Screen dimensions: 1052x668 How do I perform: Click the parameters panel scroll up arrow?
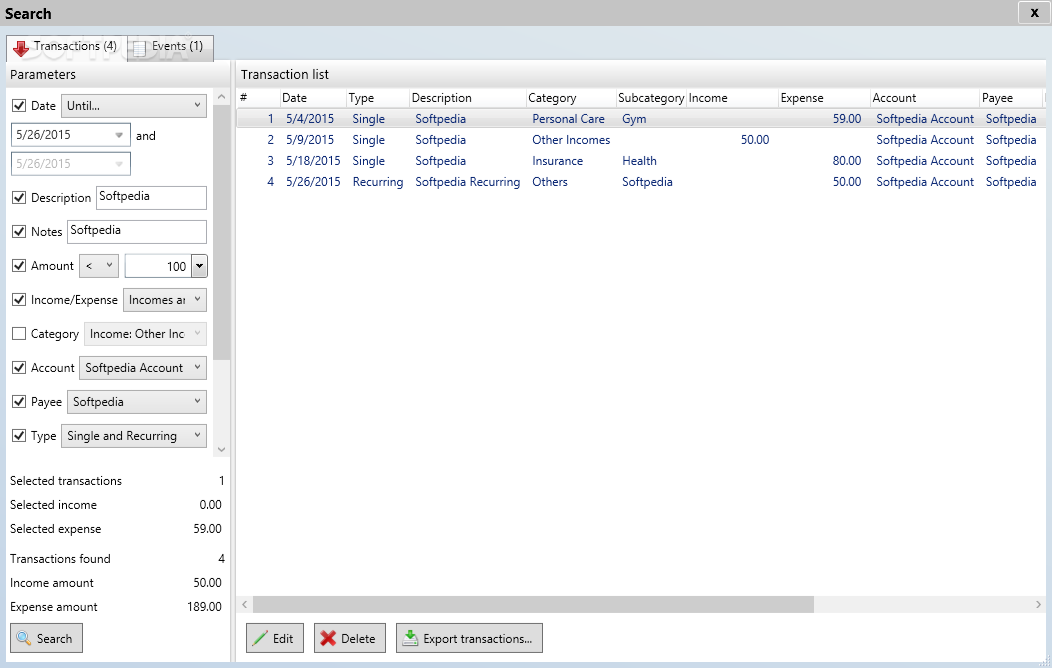221,97
